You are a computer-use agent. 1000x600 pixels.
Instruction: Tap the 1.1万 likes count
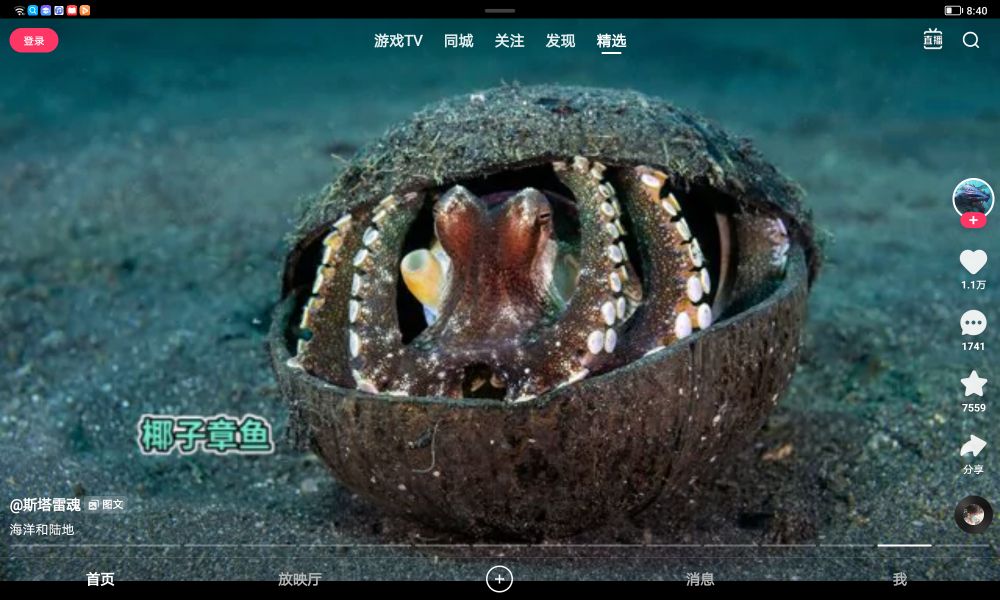click(973, 285)
